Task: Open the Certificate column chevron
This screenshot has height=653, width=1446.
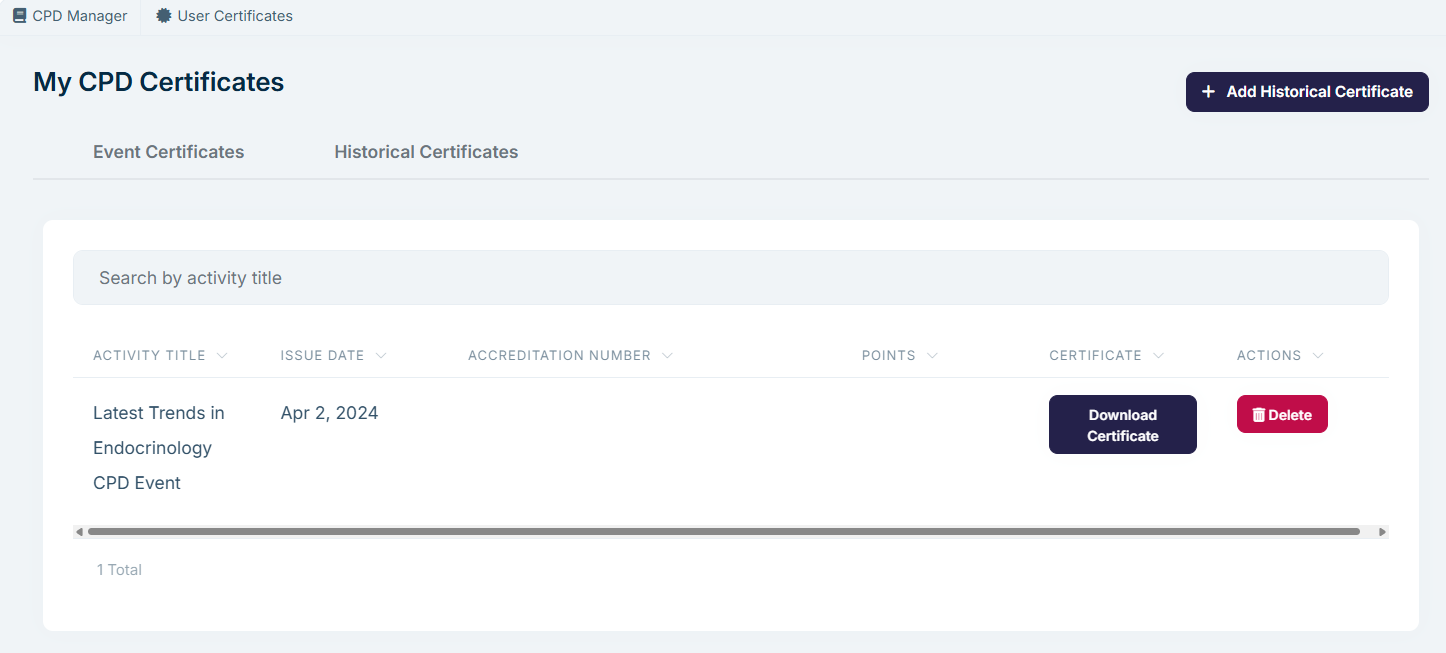Action: tap(1158, 356)
